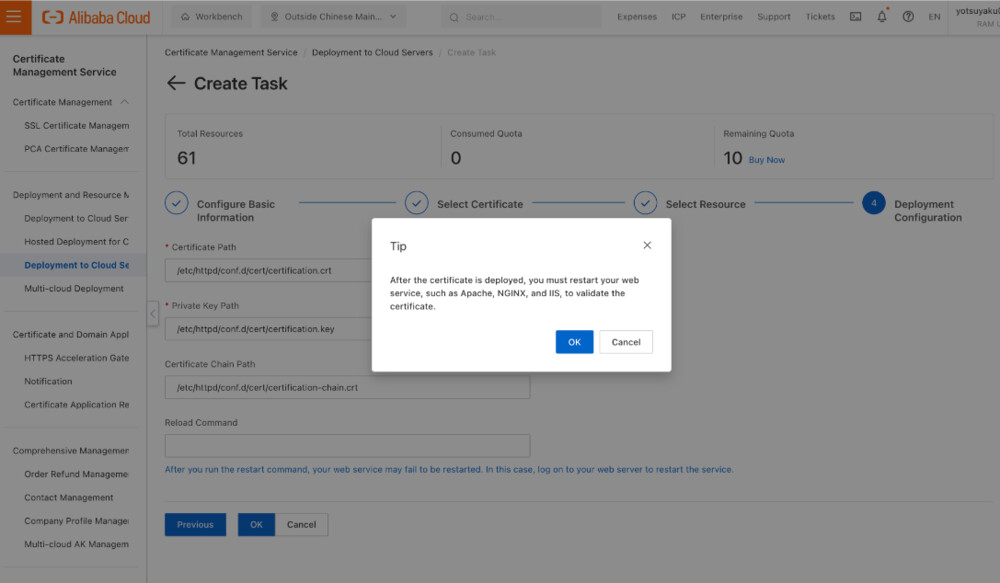Open the console terminal icon
The height and width of the screenshot is (583, 1000).
(855, 17)
